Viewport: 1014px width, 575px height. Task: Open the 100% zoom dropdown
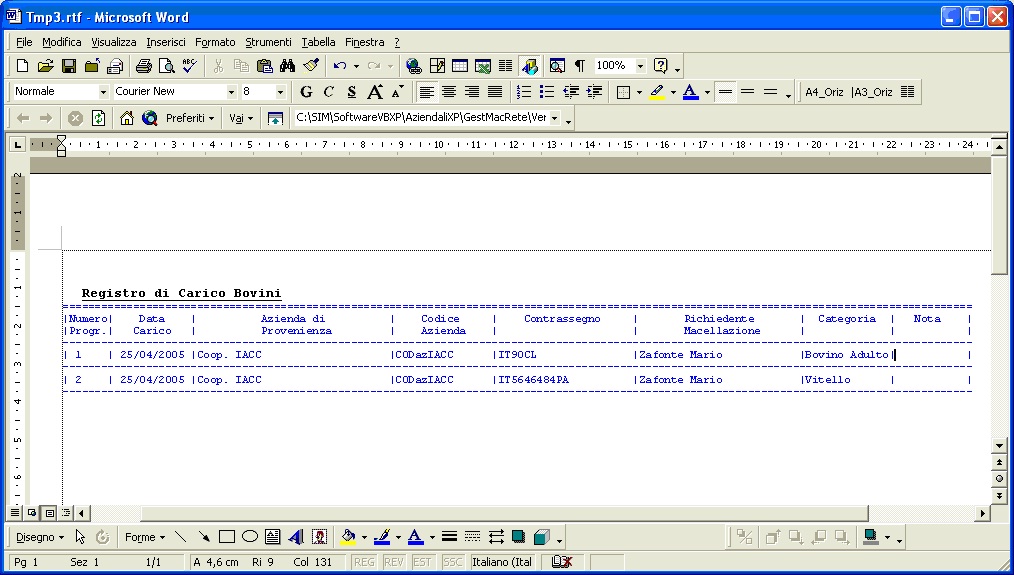click(x=640, y=65)
